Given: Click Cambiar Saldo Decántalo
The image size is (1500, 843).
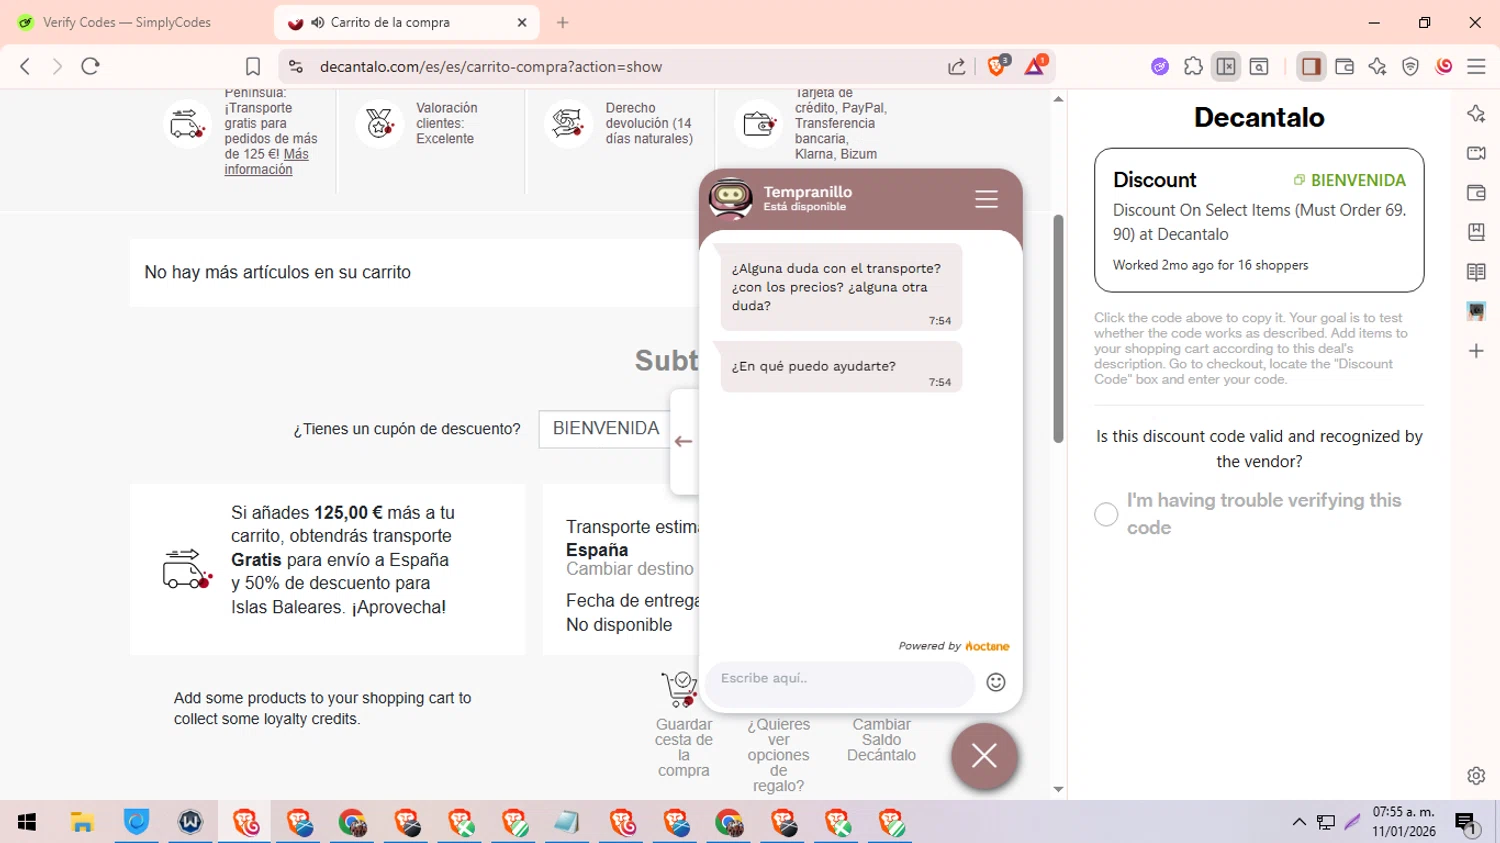Looking at the screenshot, I should [881, 740].
